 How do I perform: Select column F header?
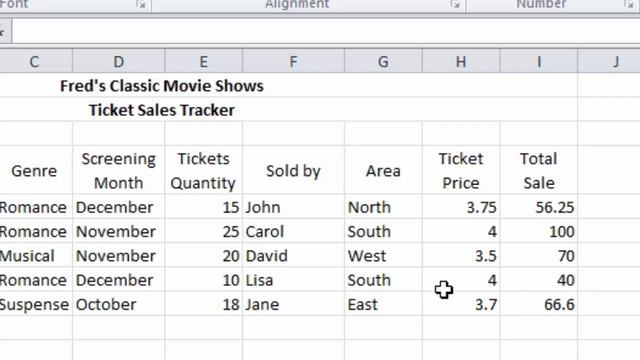(293, 62)
